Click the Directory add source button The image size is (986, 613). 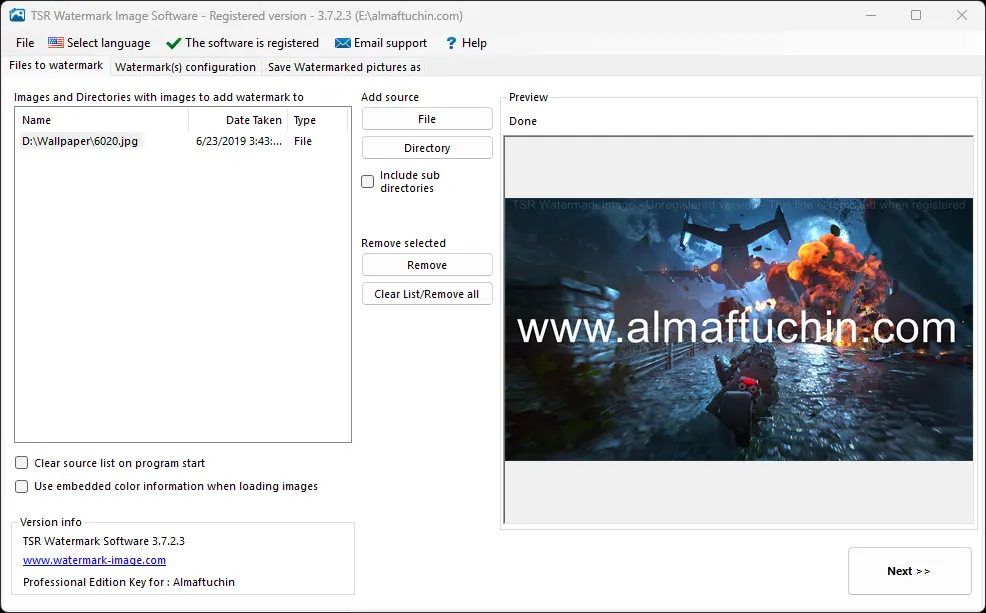pyautogui.click(x=427, y=148)
